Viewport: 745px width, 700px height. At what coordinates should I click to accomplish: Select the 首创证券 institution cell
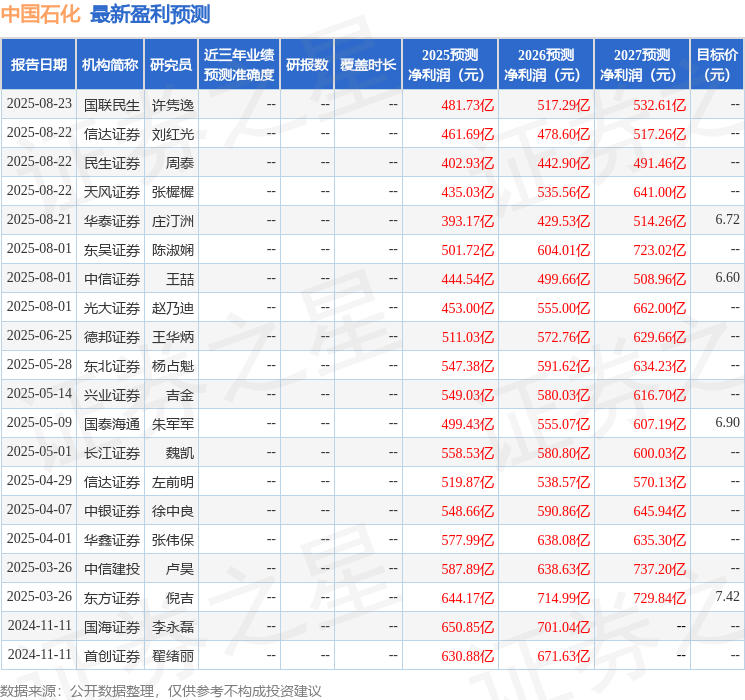112,656
